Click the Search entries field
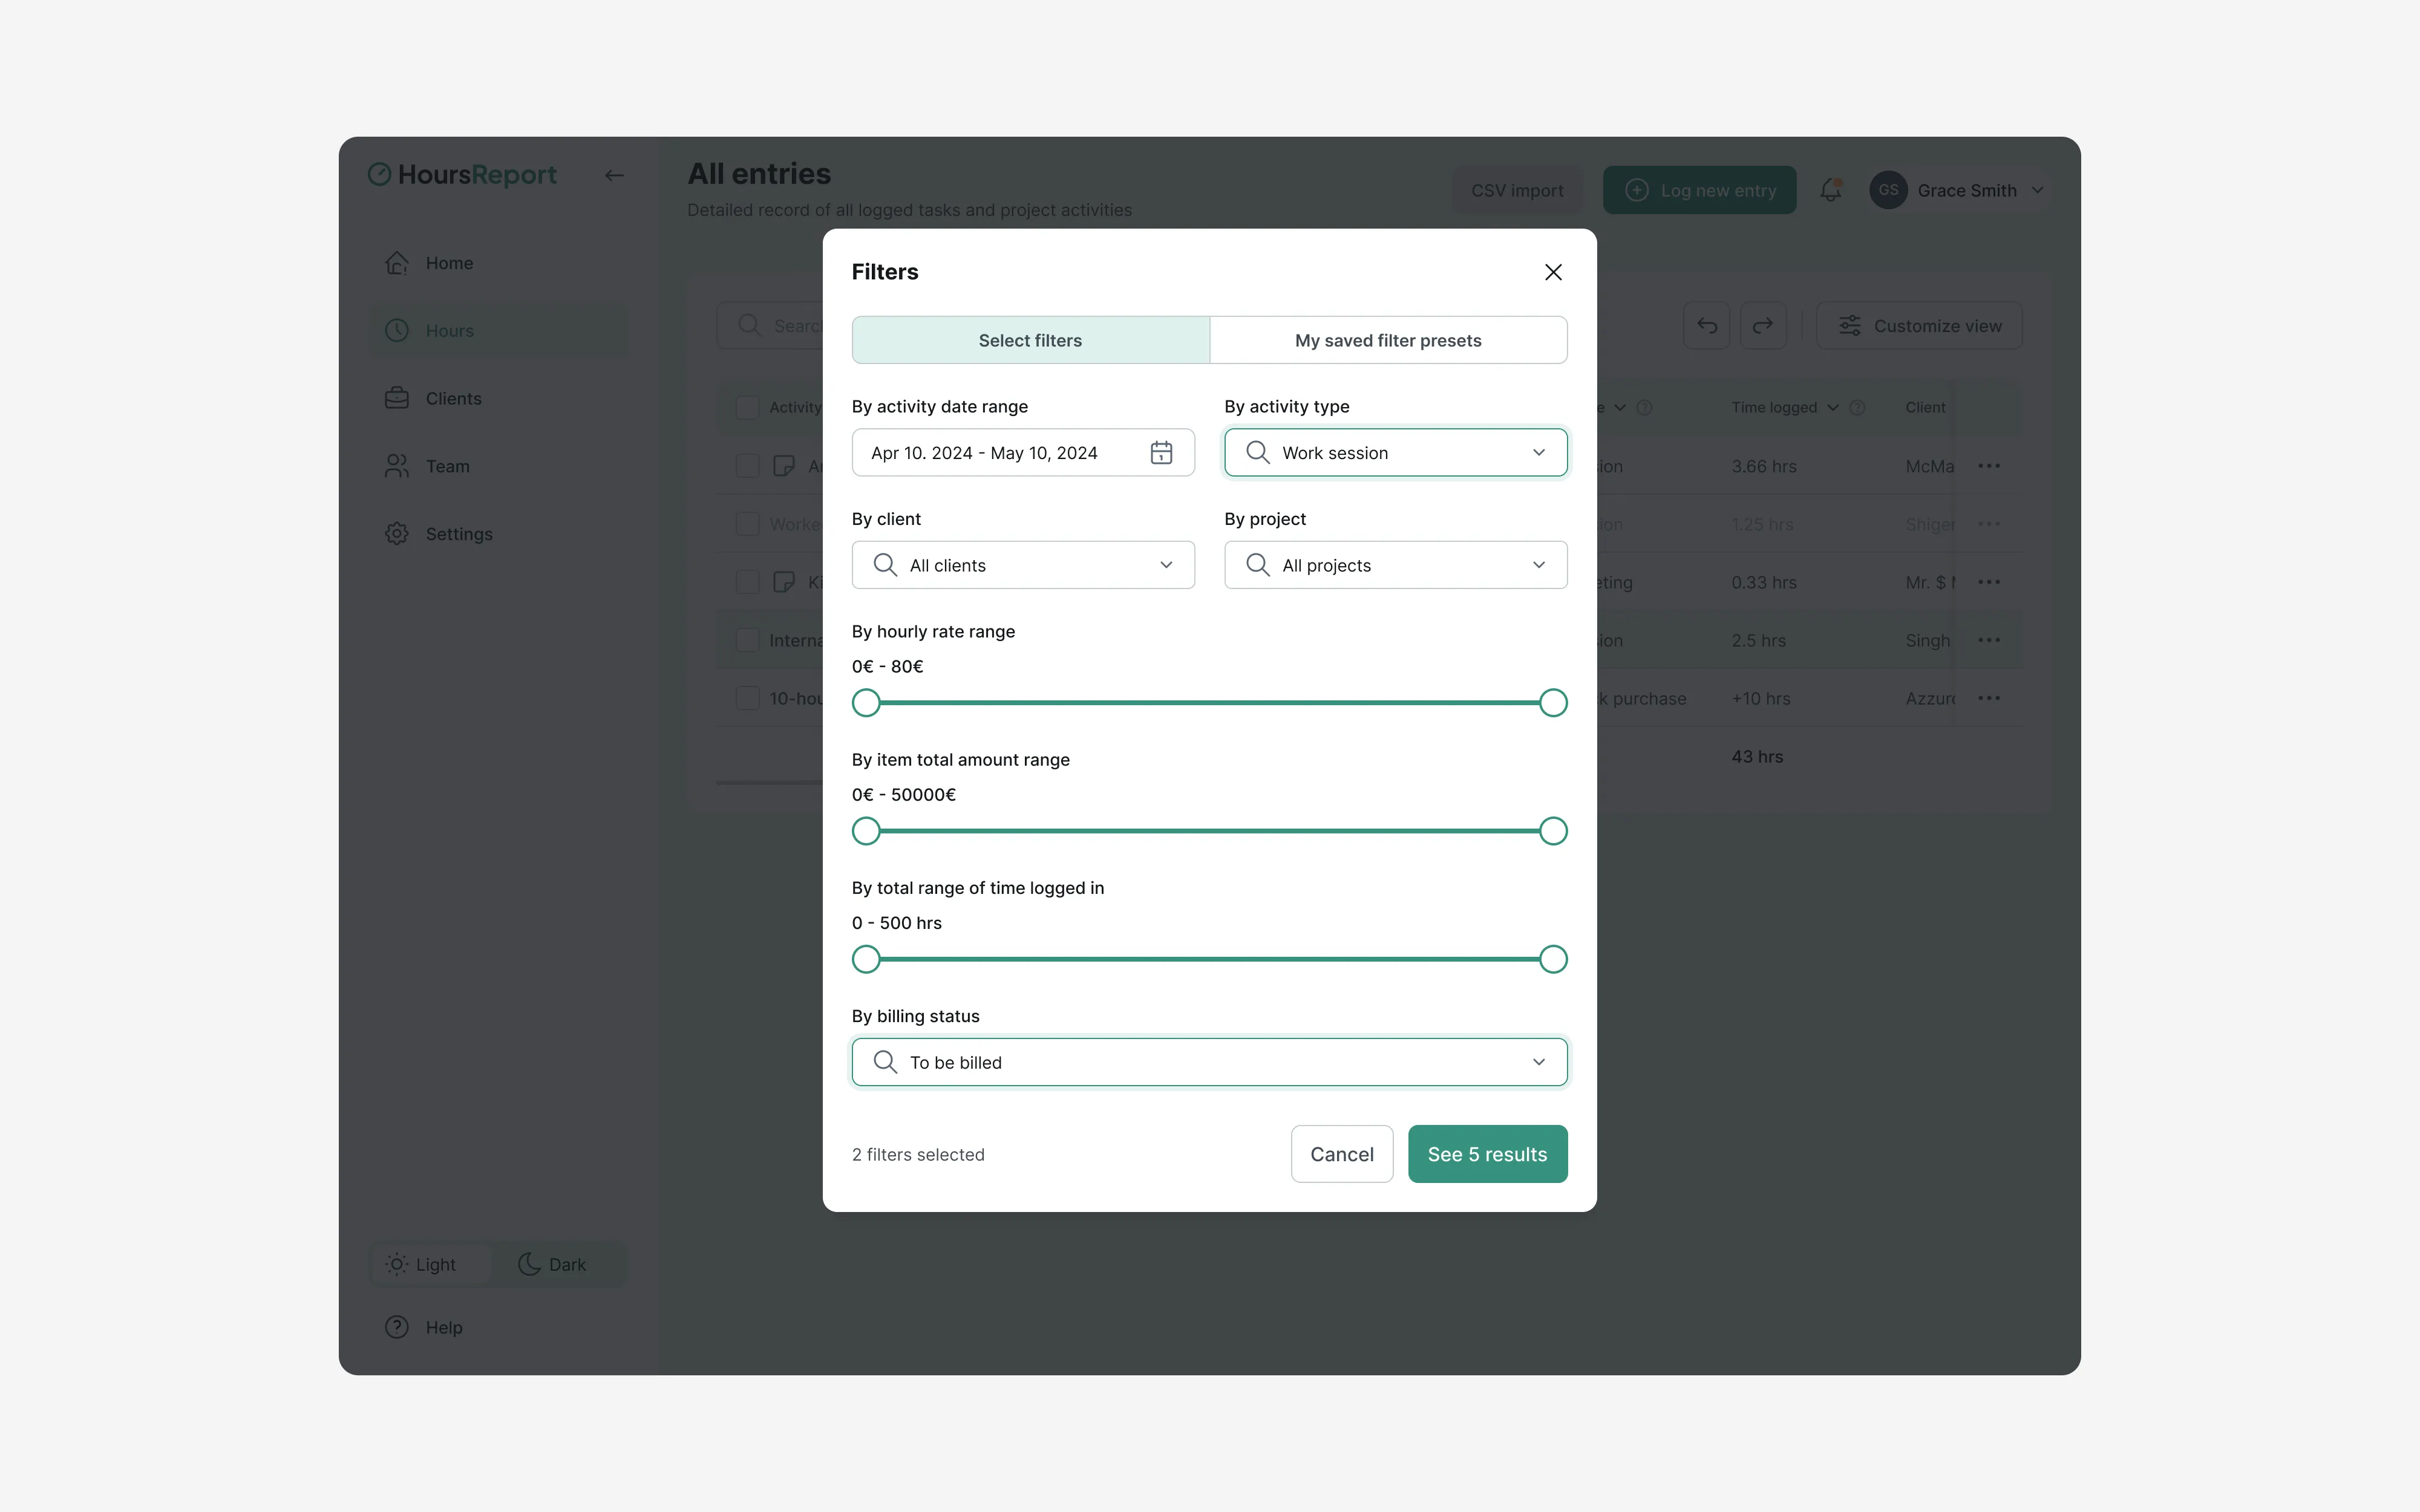The image size is (2420, 1512). coord(770,326)
